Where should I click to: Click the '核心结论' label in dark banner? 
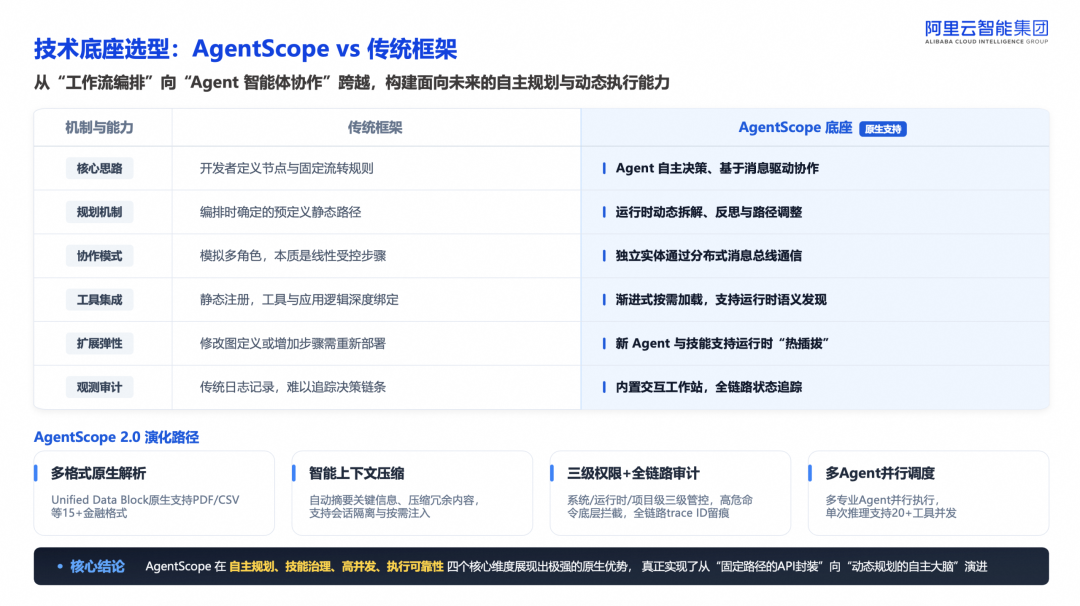coord(97,566)
